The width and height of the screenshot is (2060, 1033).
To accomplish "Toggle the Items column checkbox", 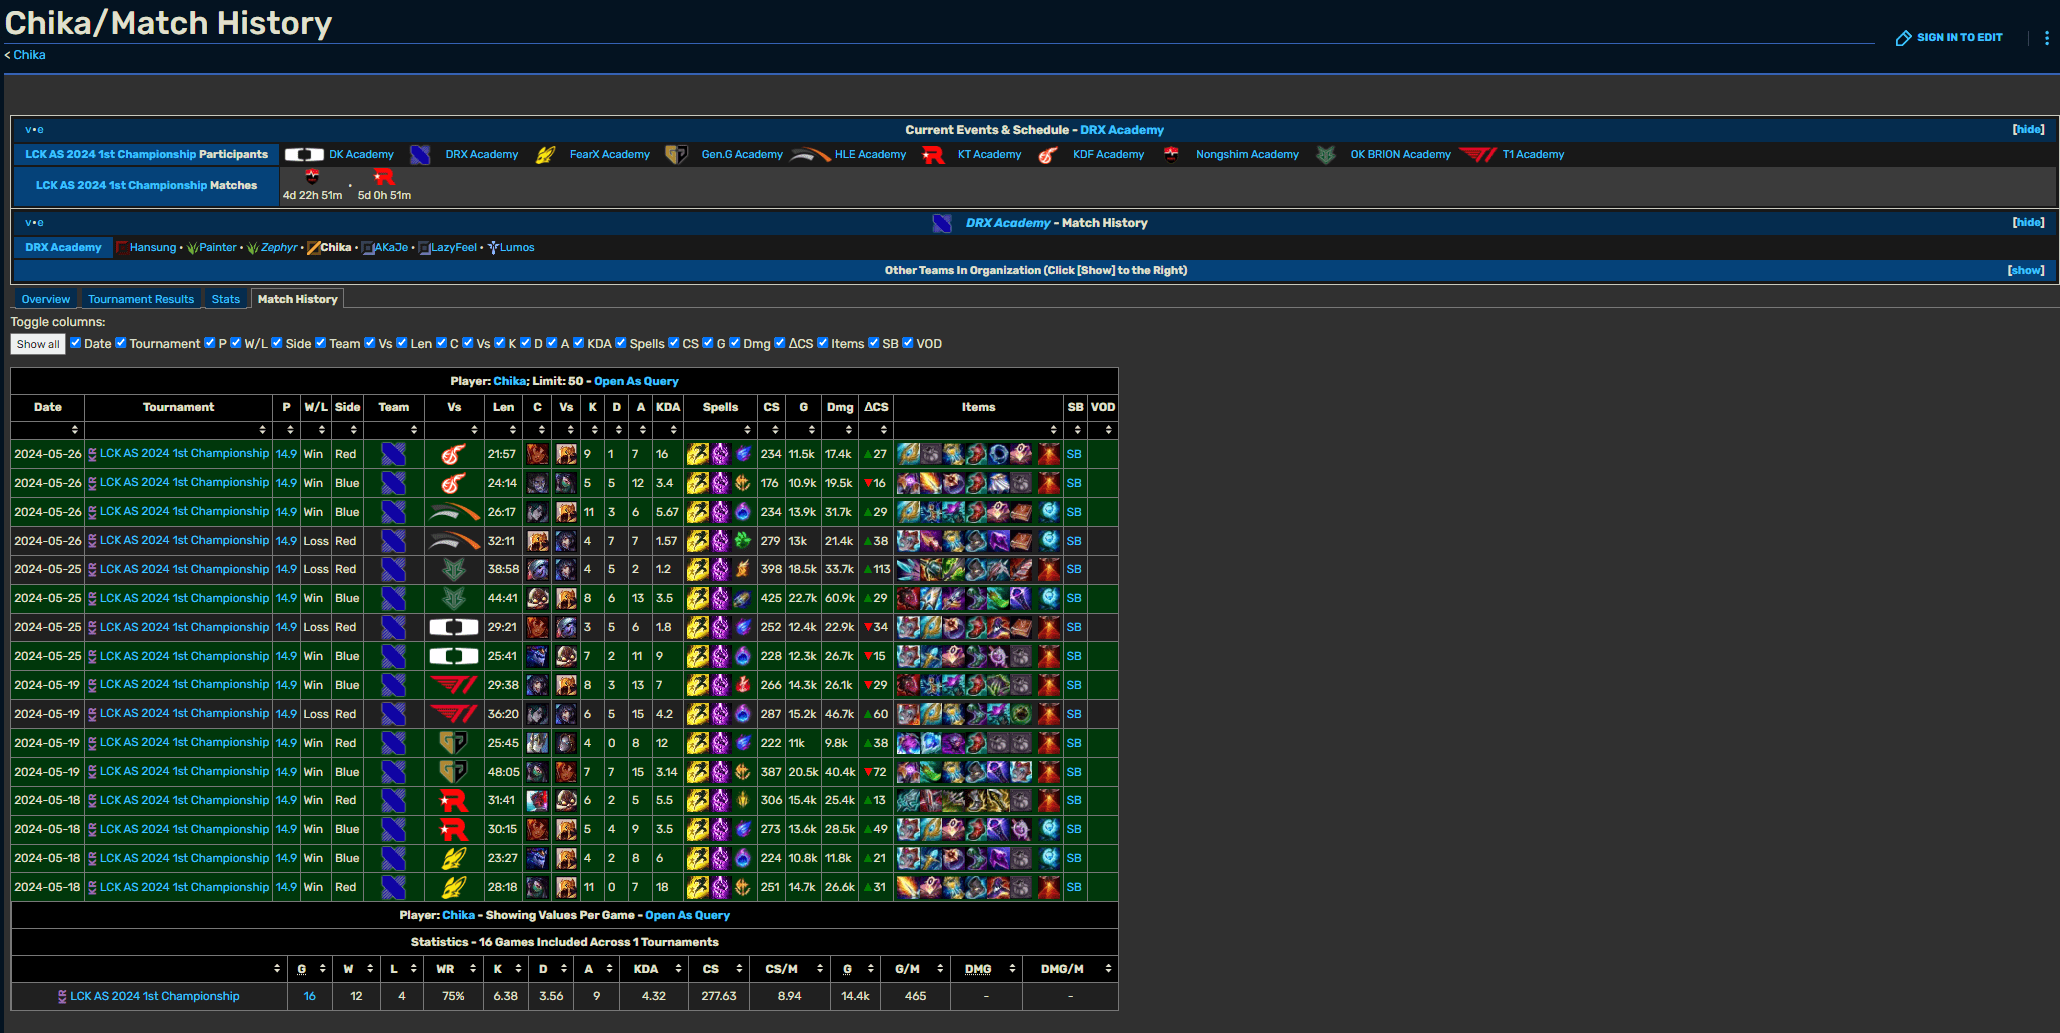I will tap(823, 343).
